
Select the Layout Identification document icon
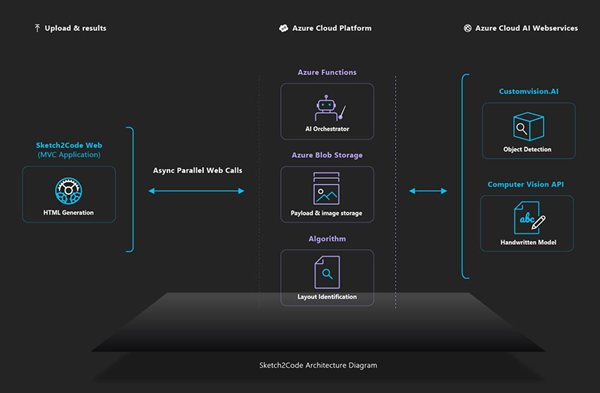click(x=327, y=272)
